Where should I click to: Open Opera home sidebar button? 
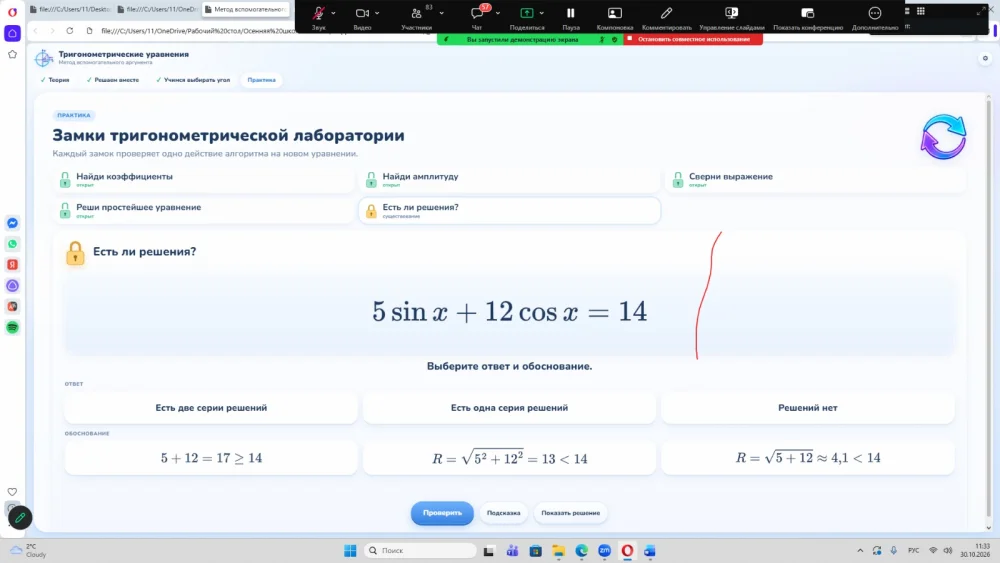point(12,33)
